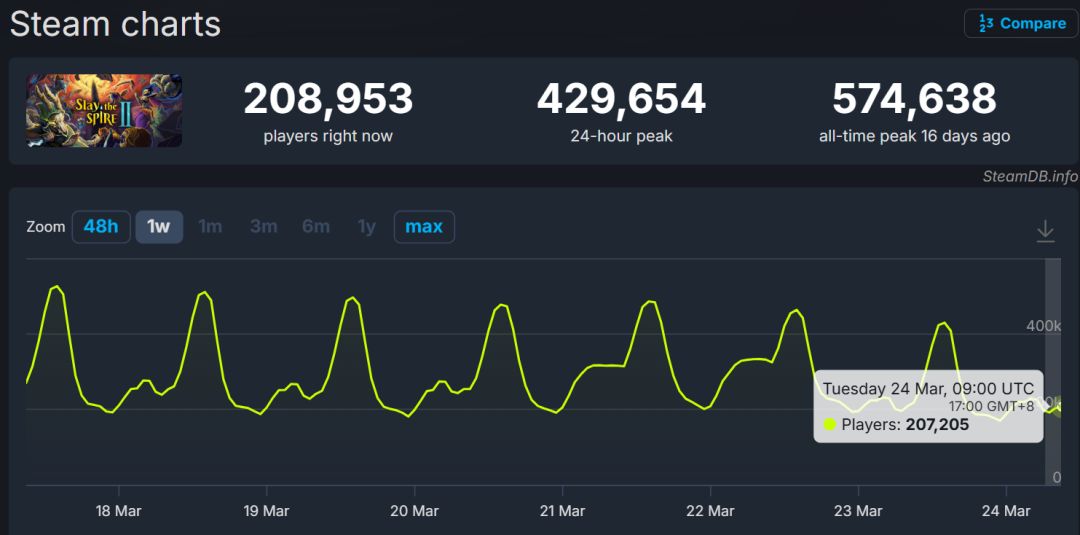
Task: Select the 1m zoom range
Action: click(210, 227)
